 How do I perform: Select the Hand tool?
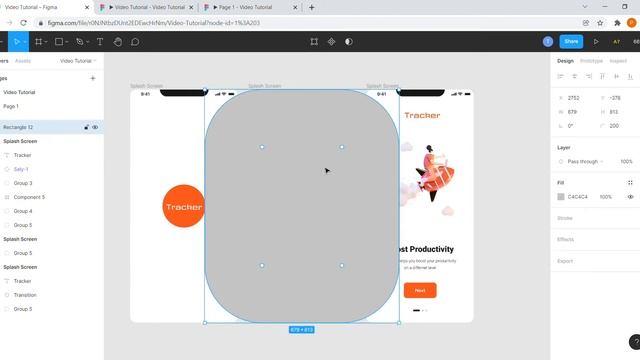[x=118, y=42]
